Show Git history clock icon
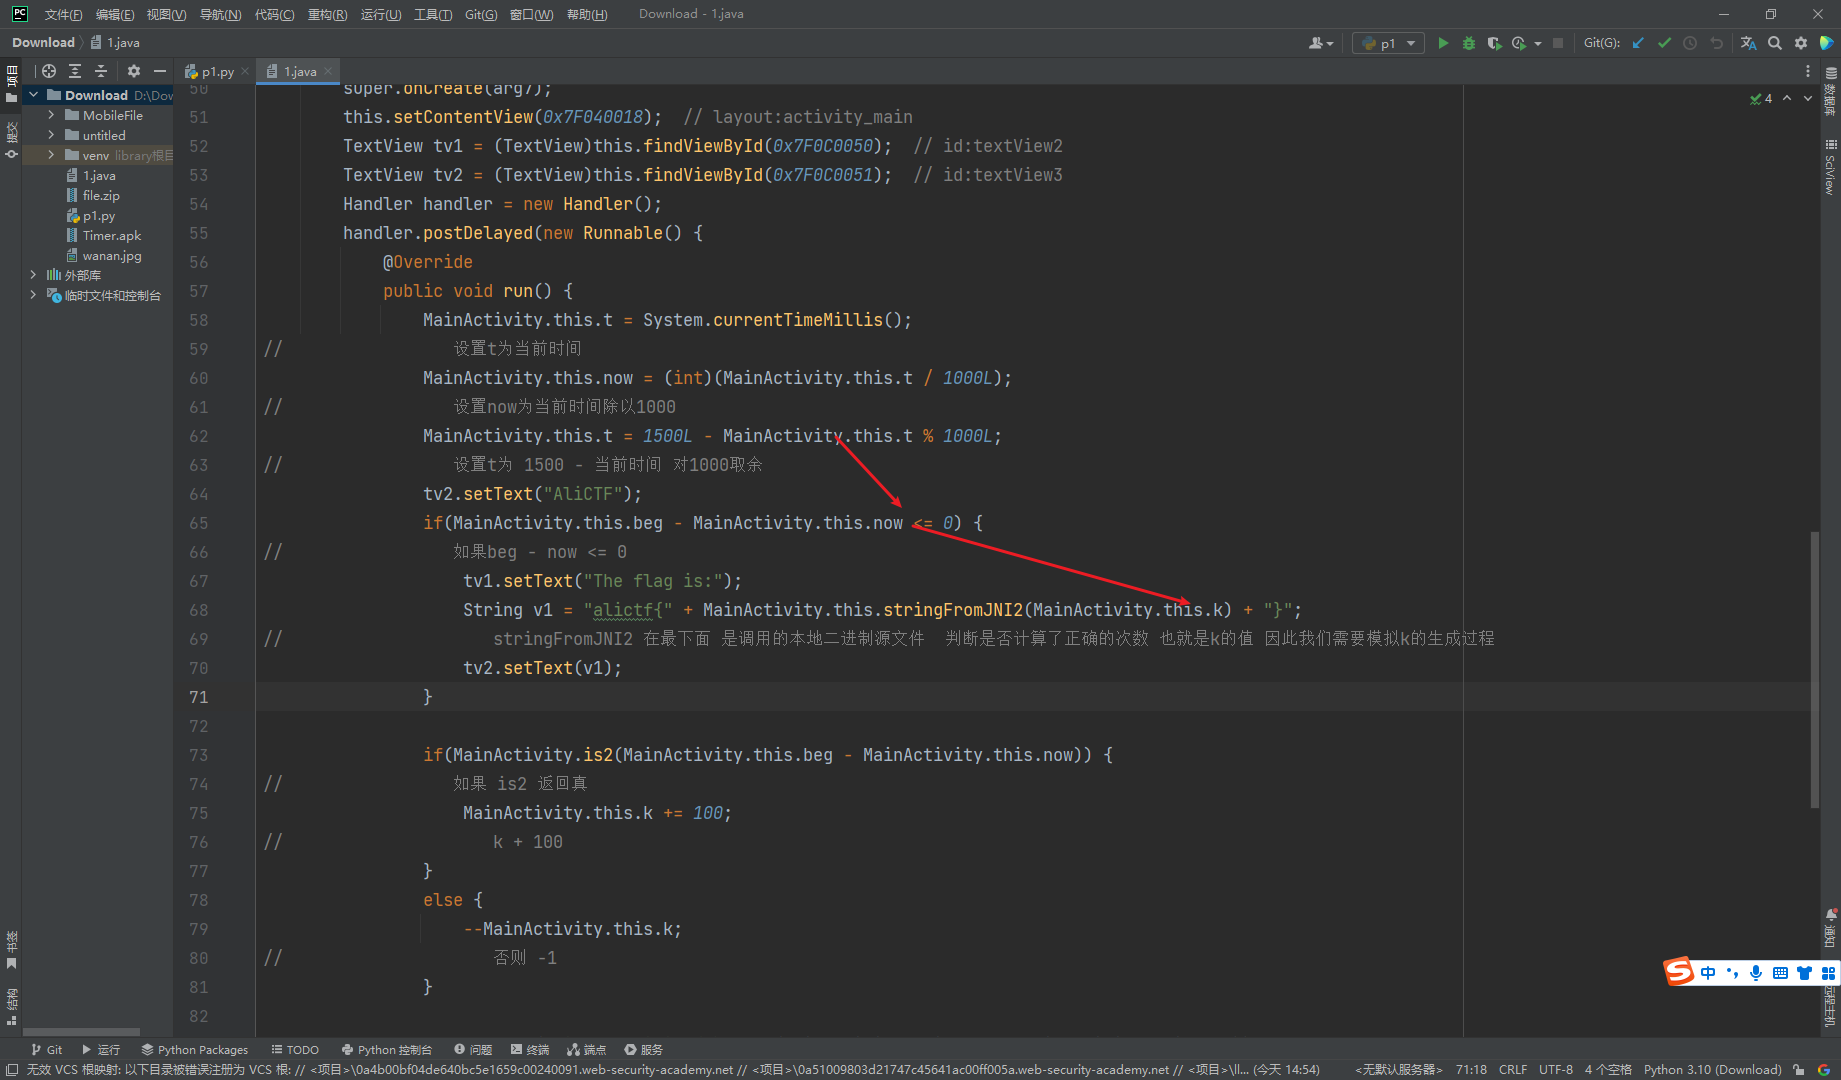The width and height of the screenshot is (1841, 1080). pos(1690,43)
